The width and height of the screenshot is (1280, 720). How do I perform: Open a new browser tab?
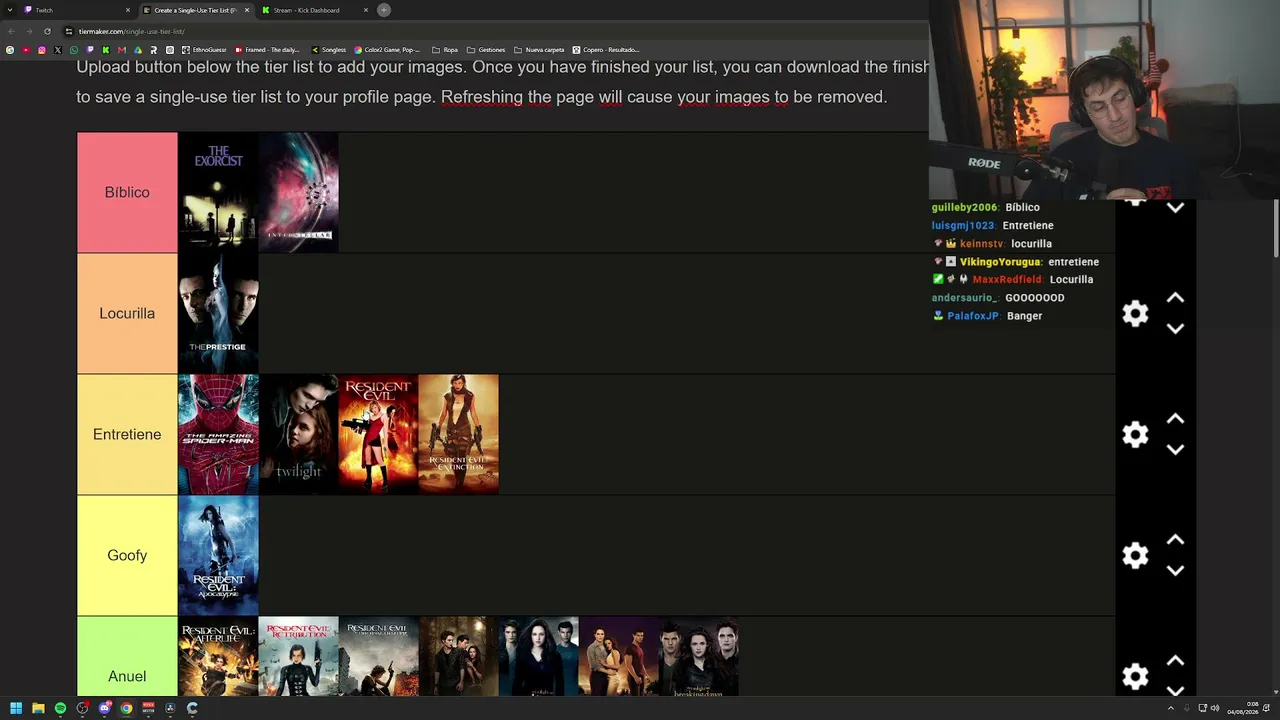pos(384,10)
